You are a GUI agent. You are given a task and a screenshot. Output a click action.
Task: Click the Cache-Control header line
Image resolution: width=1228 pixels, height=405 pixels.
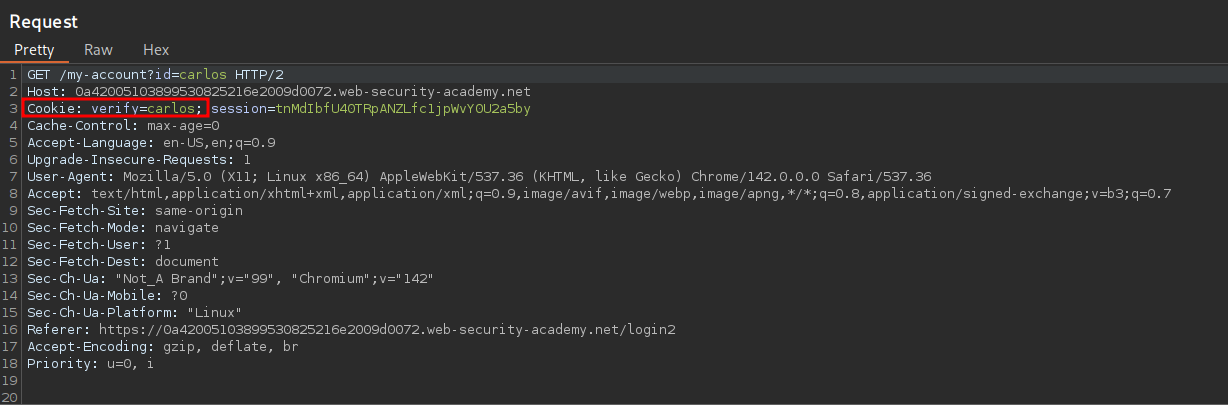[x=123, y=126]
